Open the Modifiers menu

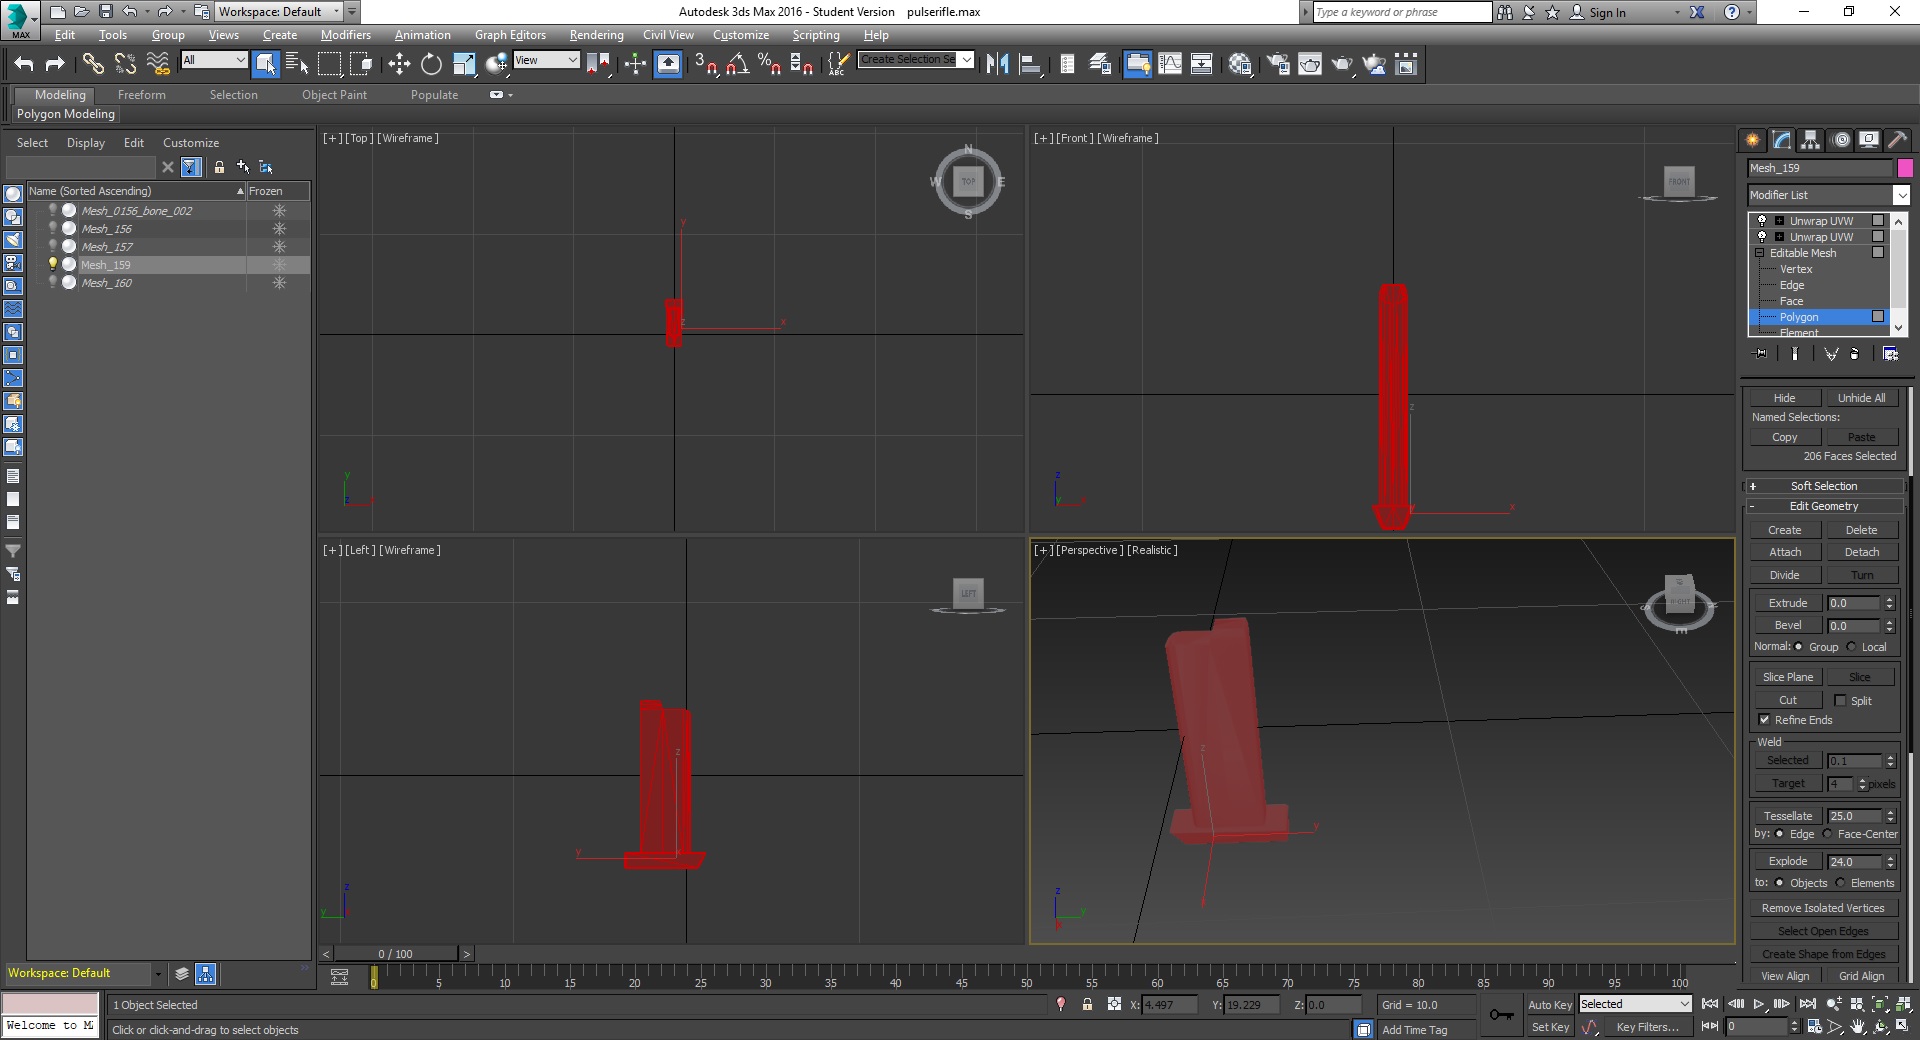pyautogui.click(x=345, y=34)
